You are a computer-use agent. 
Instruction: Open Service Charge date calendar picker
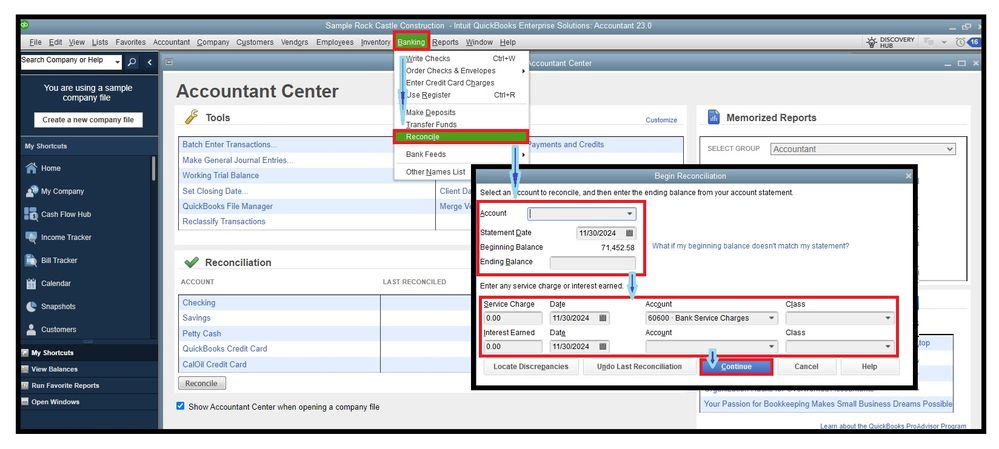603,318
